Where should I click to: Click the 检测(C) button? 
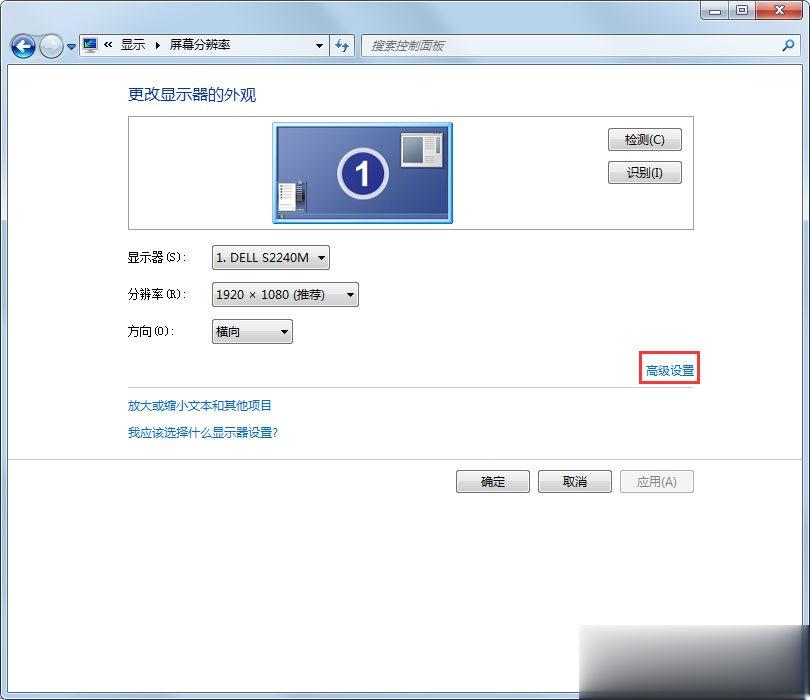(645, 139)
